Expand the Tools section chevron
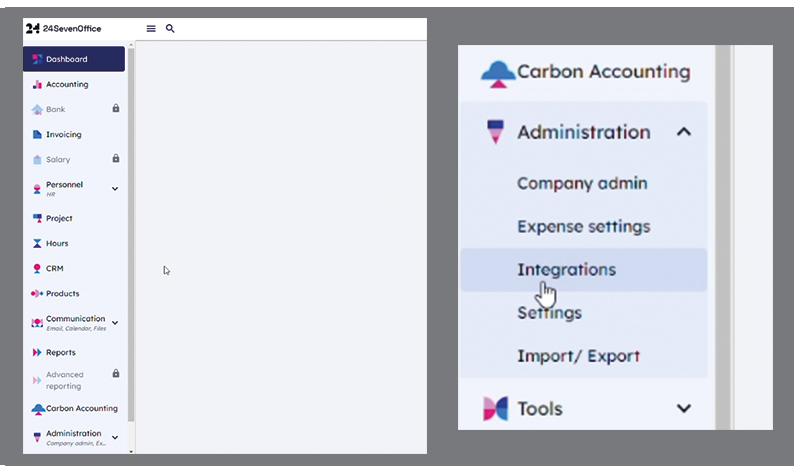794x470 pixels. click(x=684, y=408)
